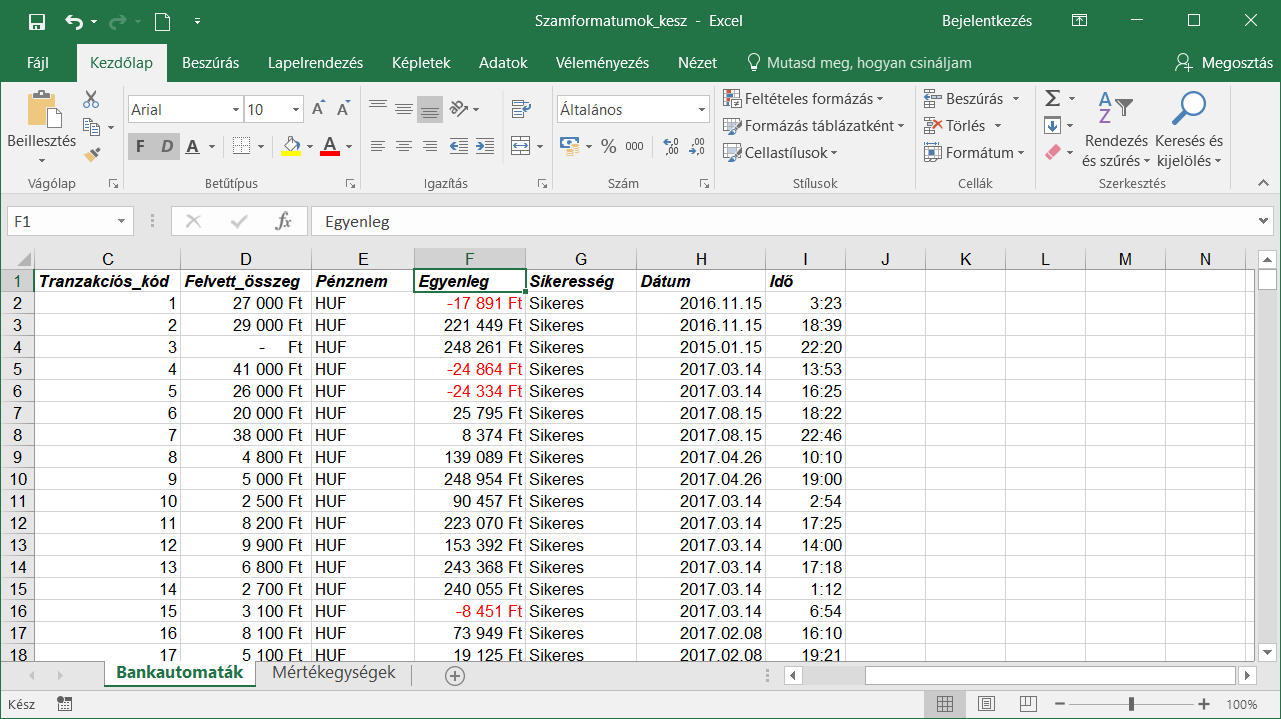Click the increase font size icon
This screenshot has height=719, width=1281.
pyautogui.click(x=318, y=109)
